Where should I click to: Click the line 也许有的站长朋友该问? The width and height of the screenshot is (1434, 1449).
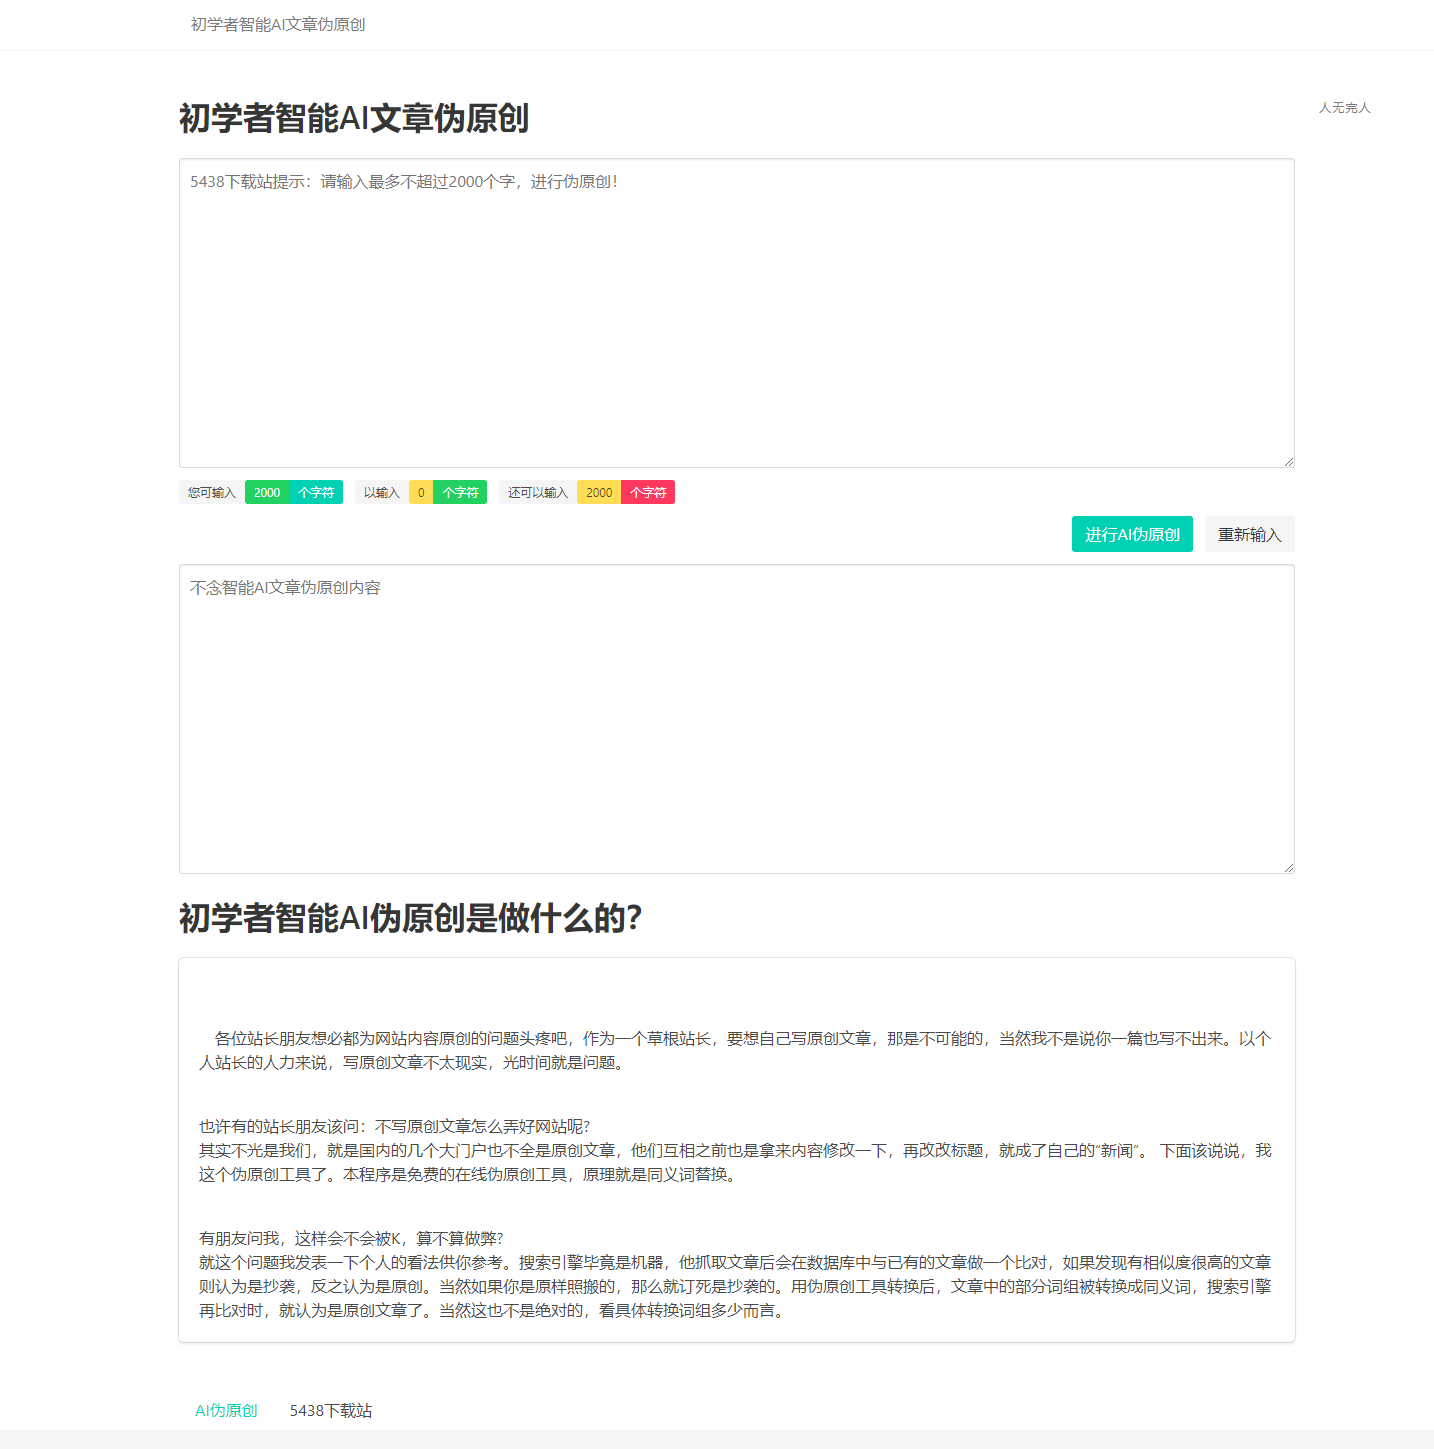coord(394,1126)
